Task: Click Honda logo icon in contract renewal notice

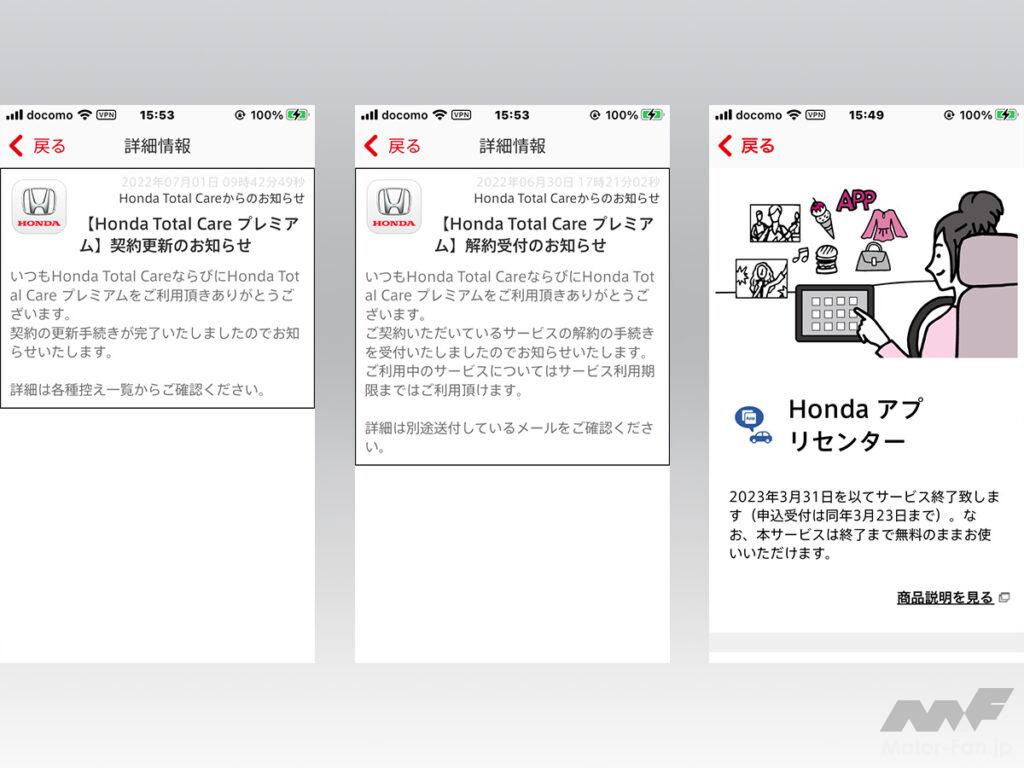Action: pos(39,207)
